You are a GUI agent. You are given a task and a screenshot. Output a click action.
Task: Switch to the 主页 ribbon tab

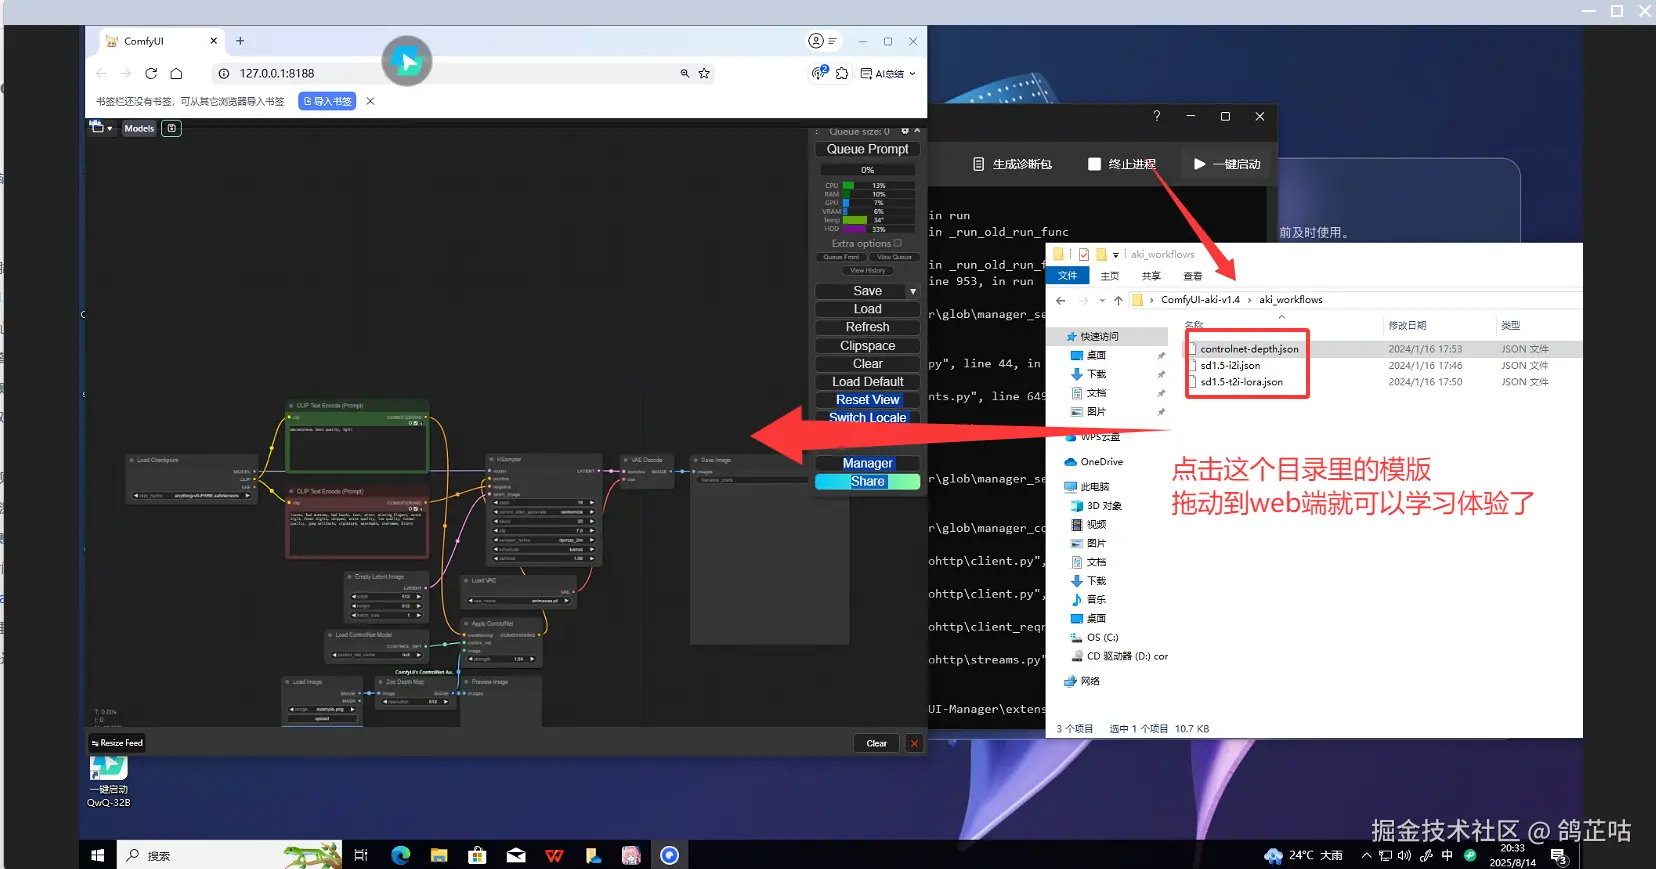coord(1110,276)
